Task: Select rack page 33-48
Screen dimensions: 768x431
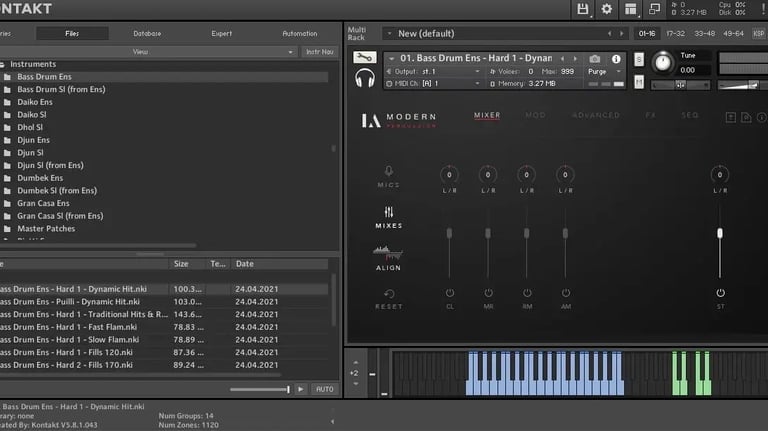Action: pos(704,34)
